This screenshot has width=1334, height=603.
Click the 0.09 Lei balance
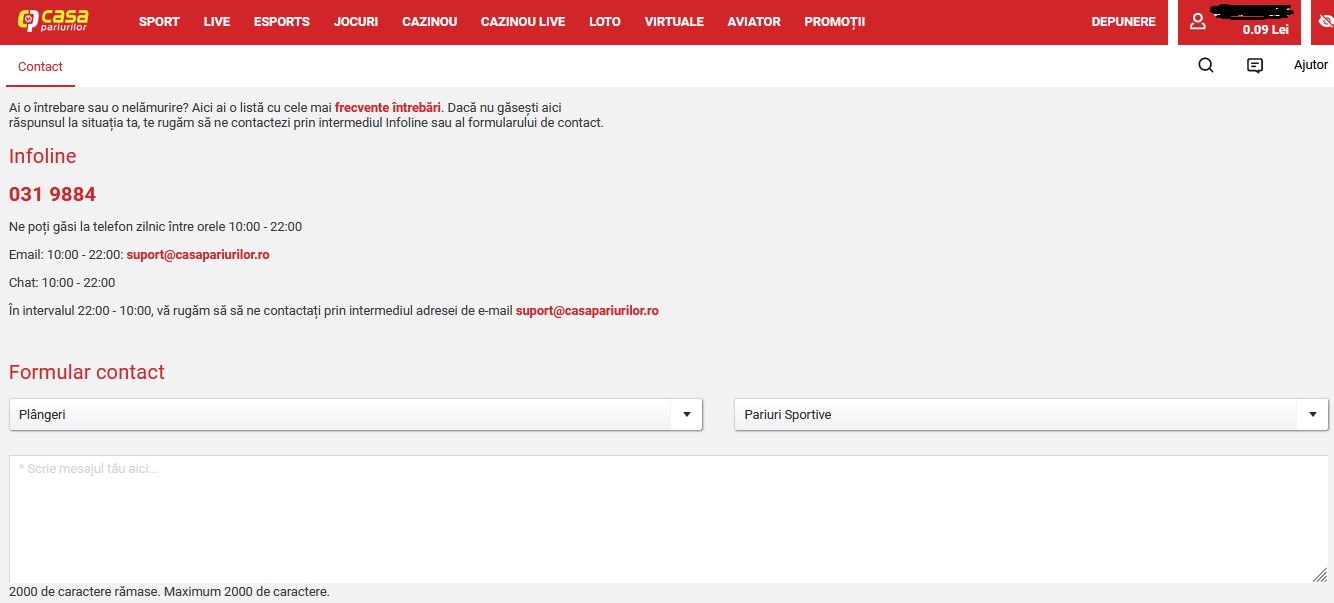pos(1265,30)
